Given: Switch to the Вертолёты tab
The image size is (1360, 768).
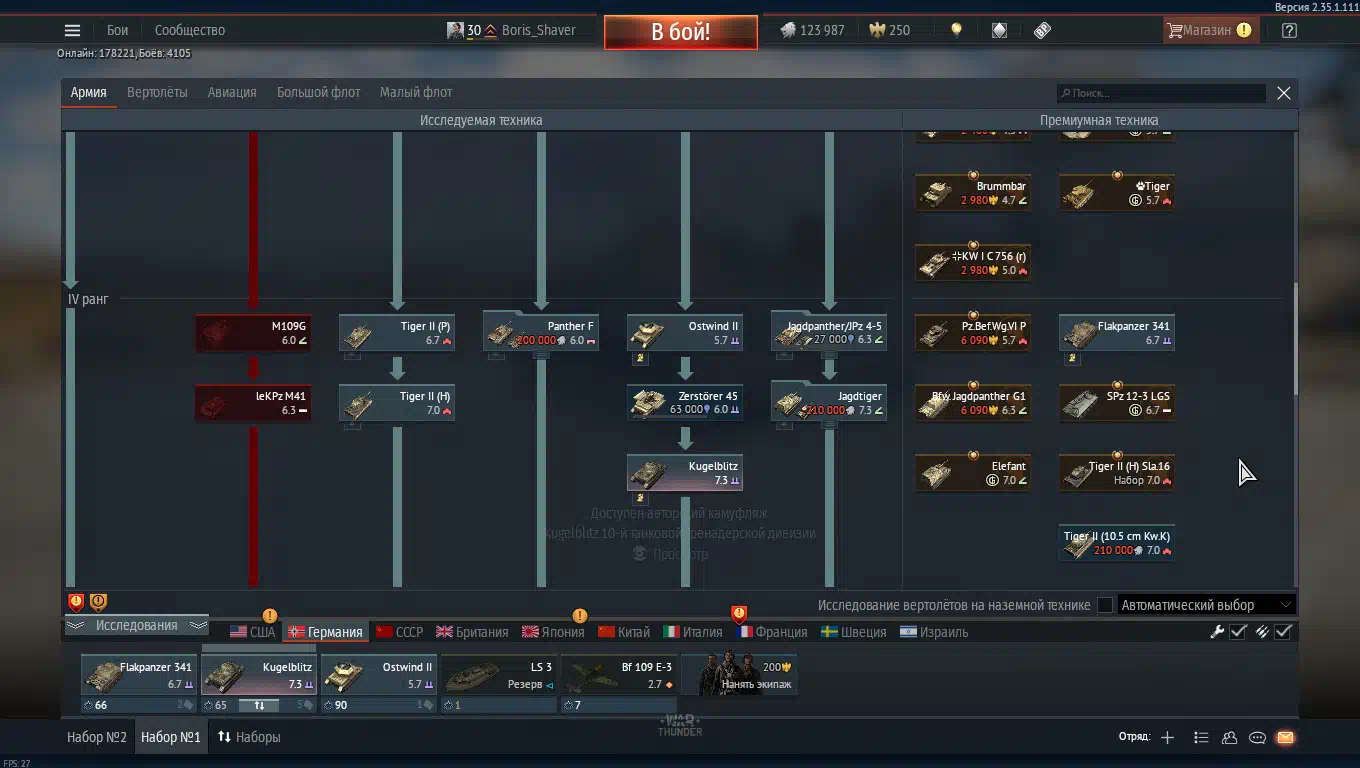Looking at the screenshot, I should [x=157, y=92].
